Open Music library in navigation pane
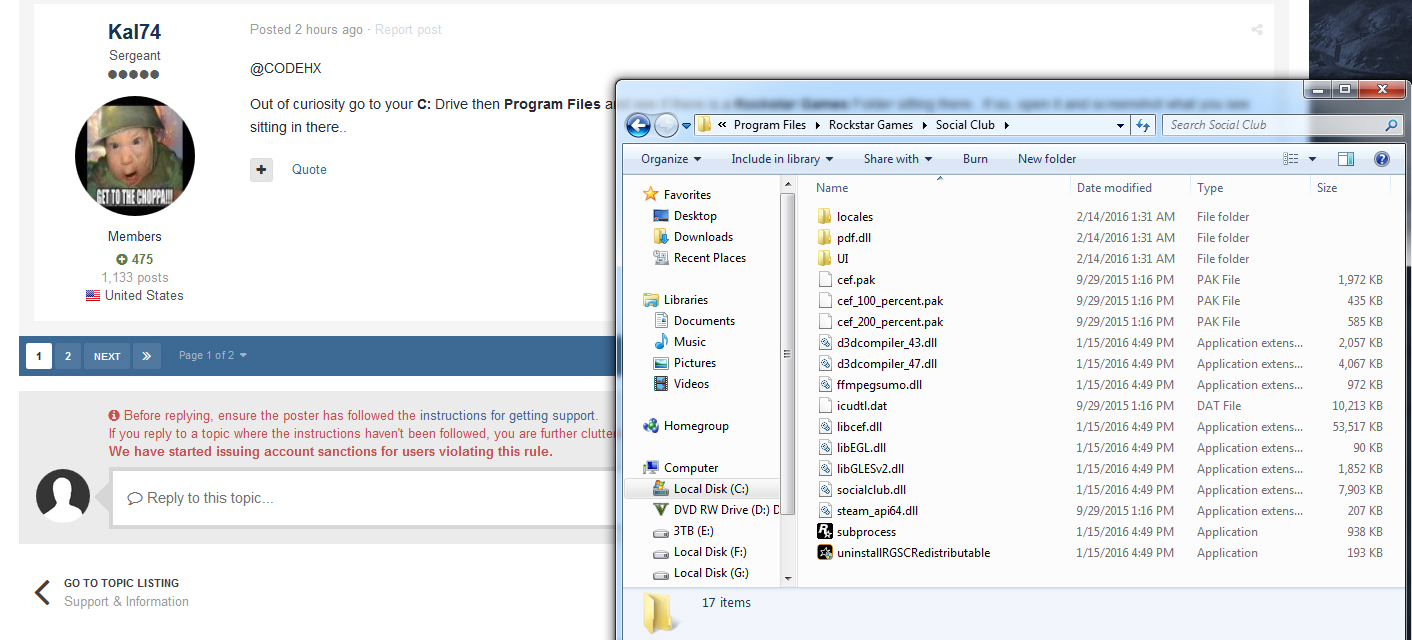This screenshot has height=640, width=1412. pos(690,342)
